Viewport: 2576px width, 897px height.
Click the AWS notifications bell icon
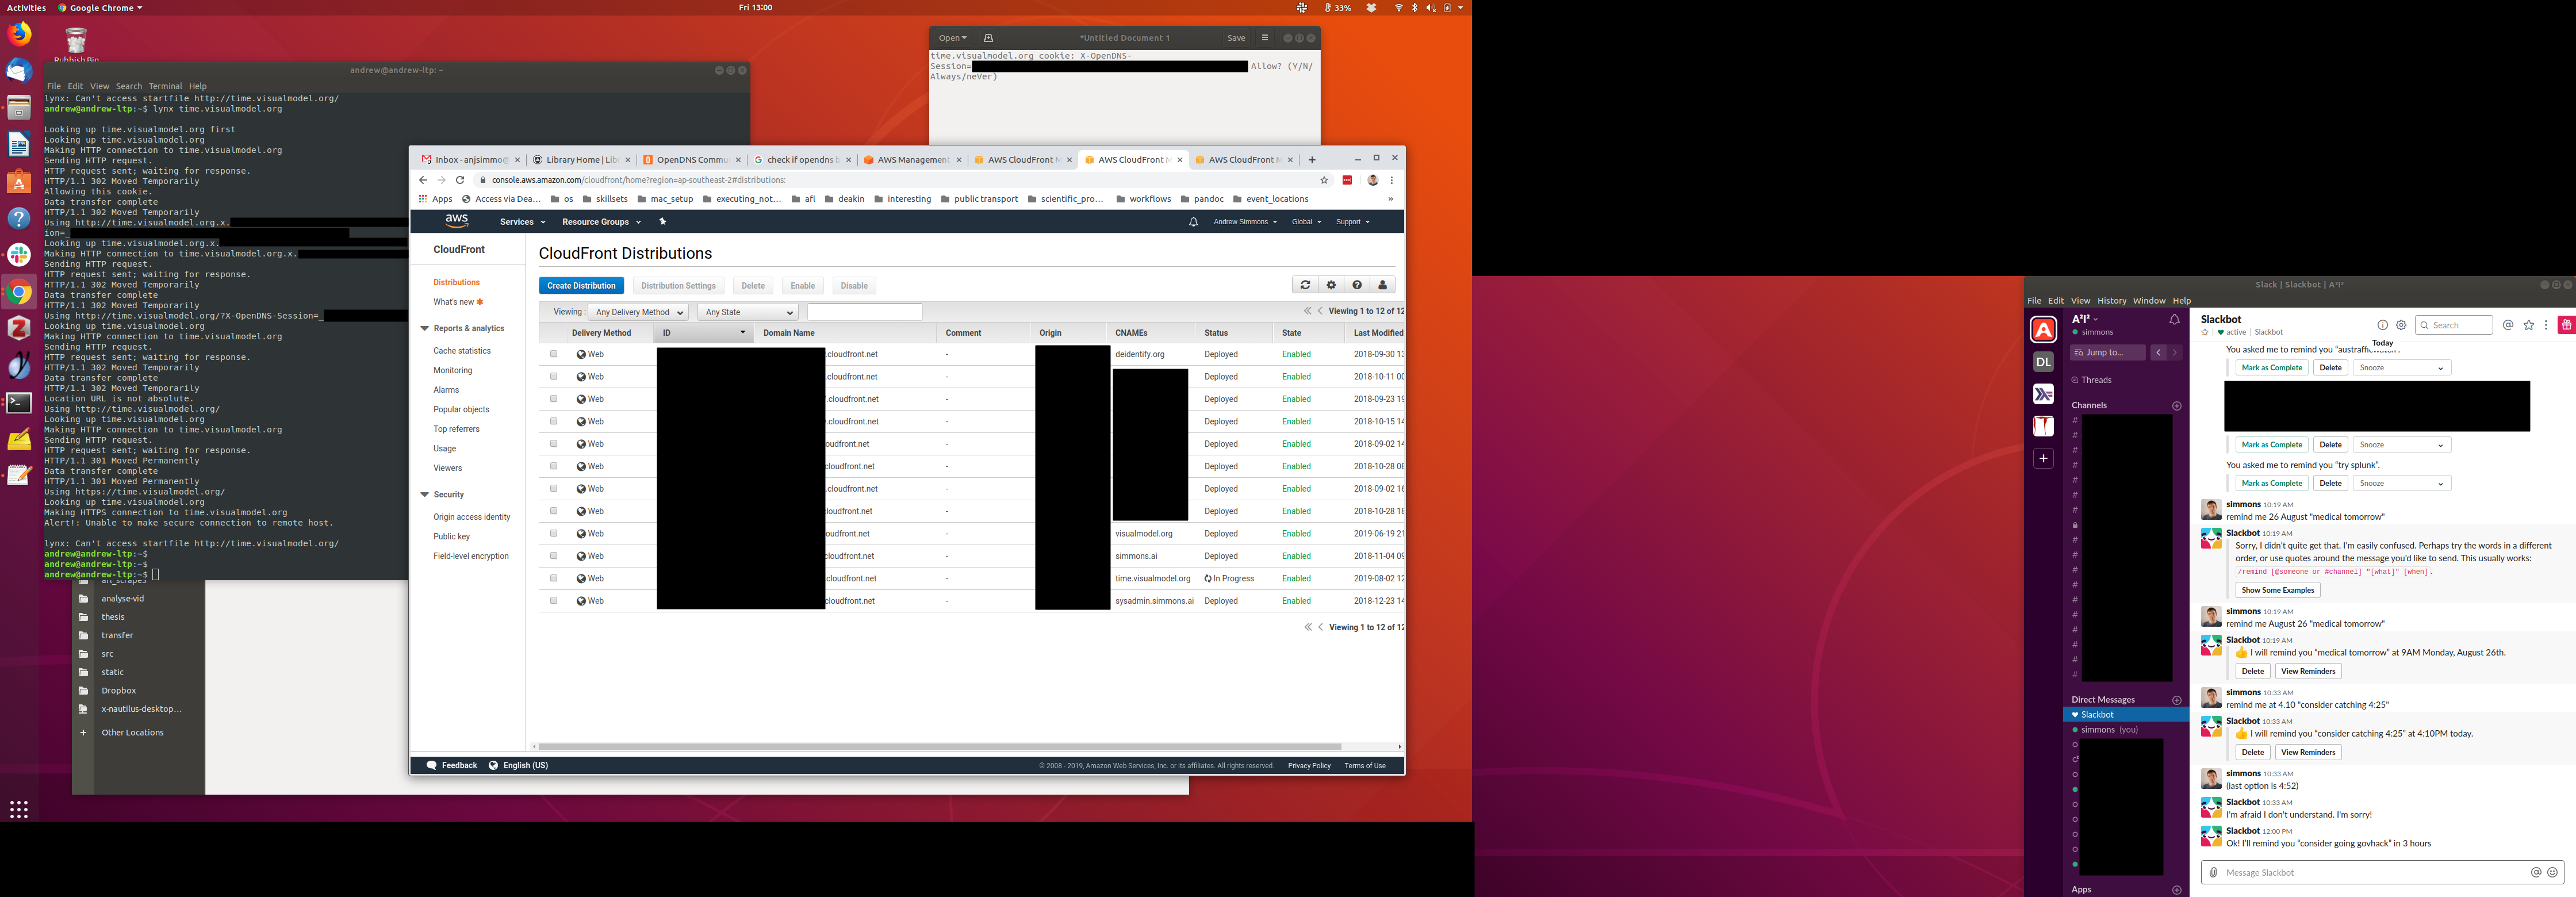coord(1193,222)
